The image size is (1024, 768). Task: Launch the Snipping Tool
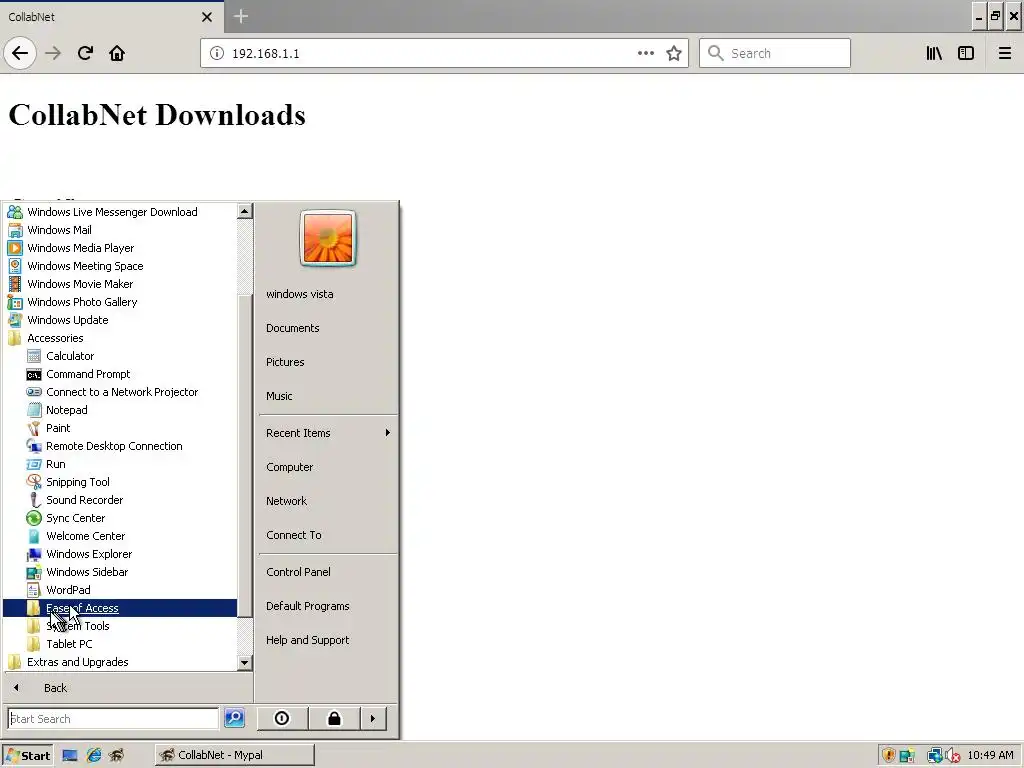pos(120,482)
